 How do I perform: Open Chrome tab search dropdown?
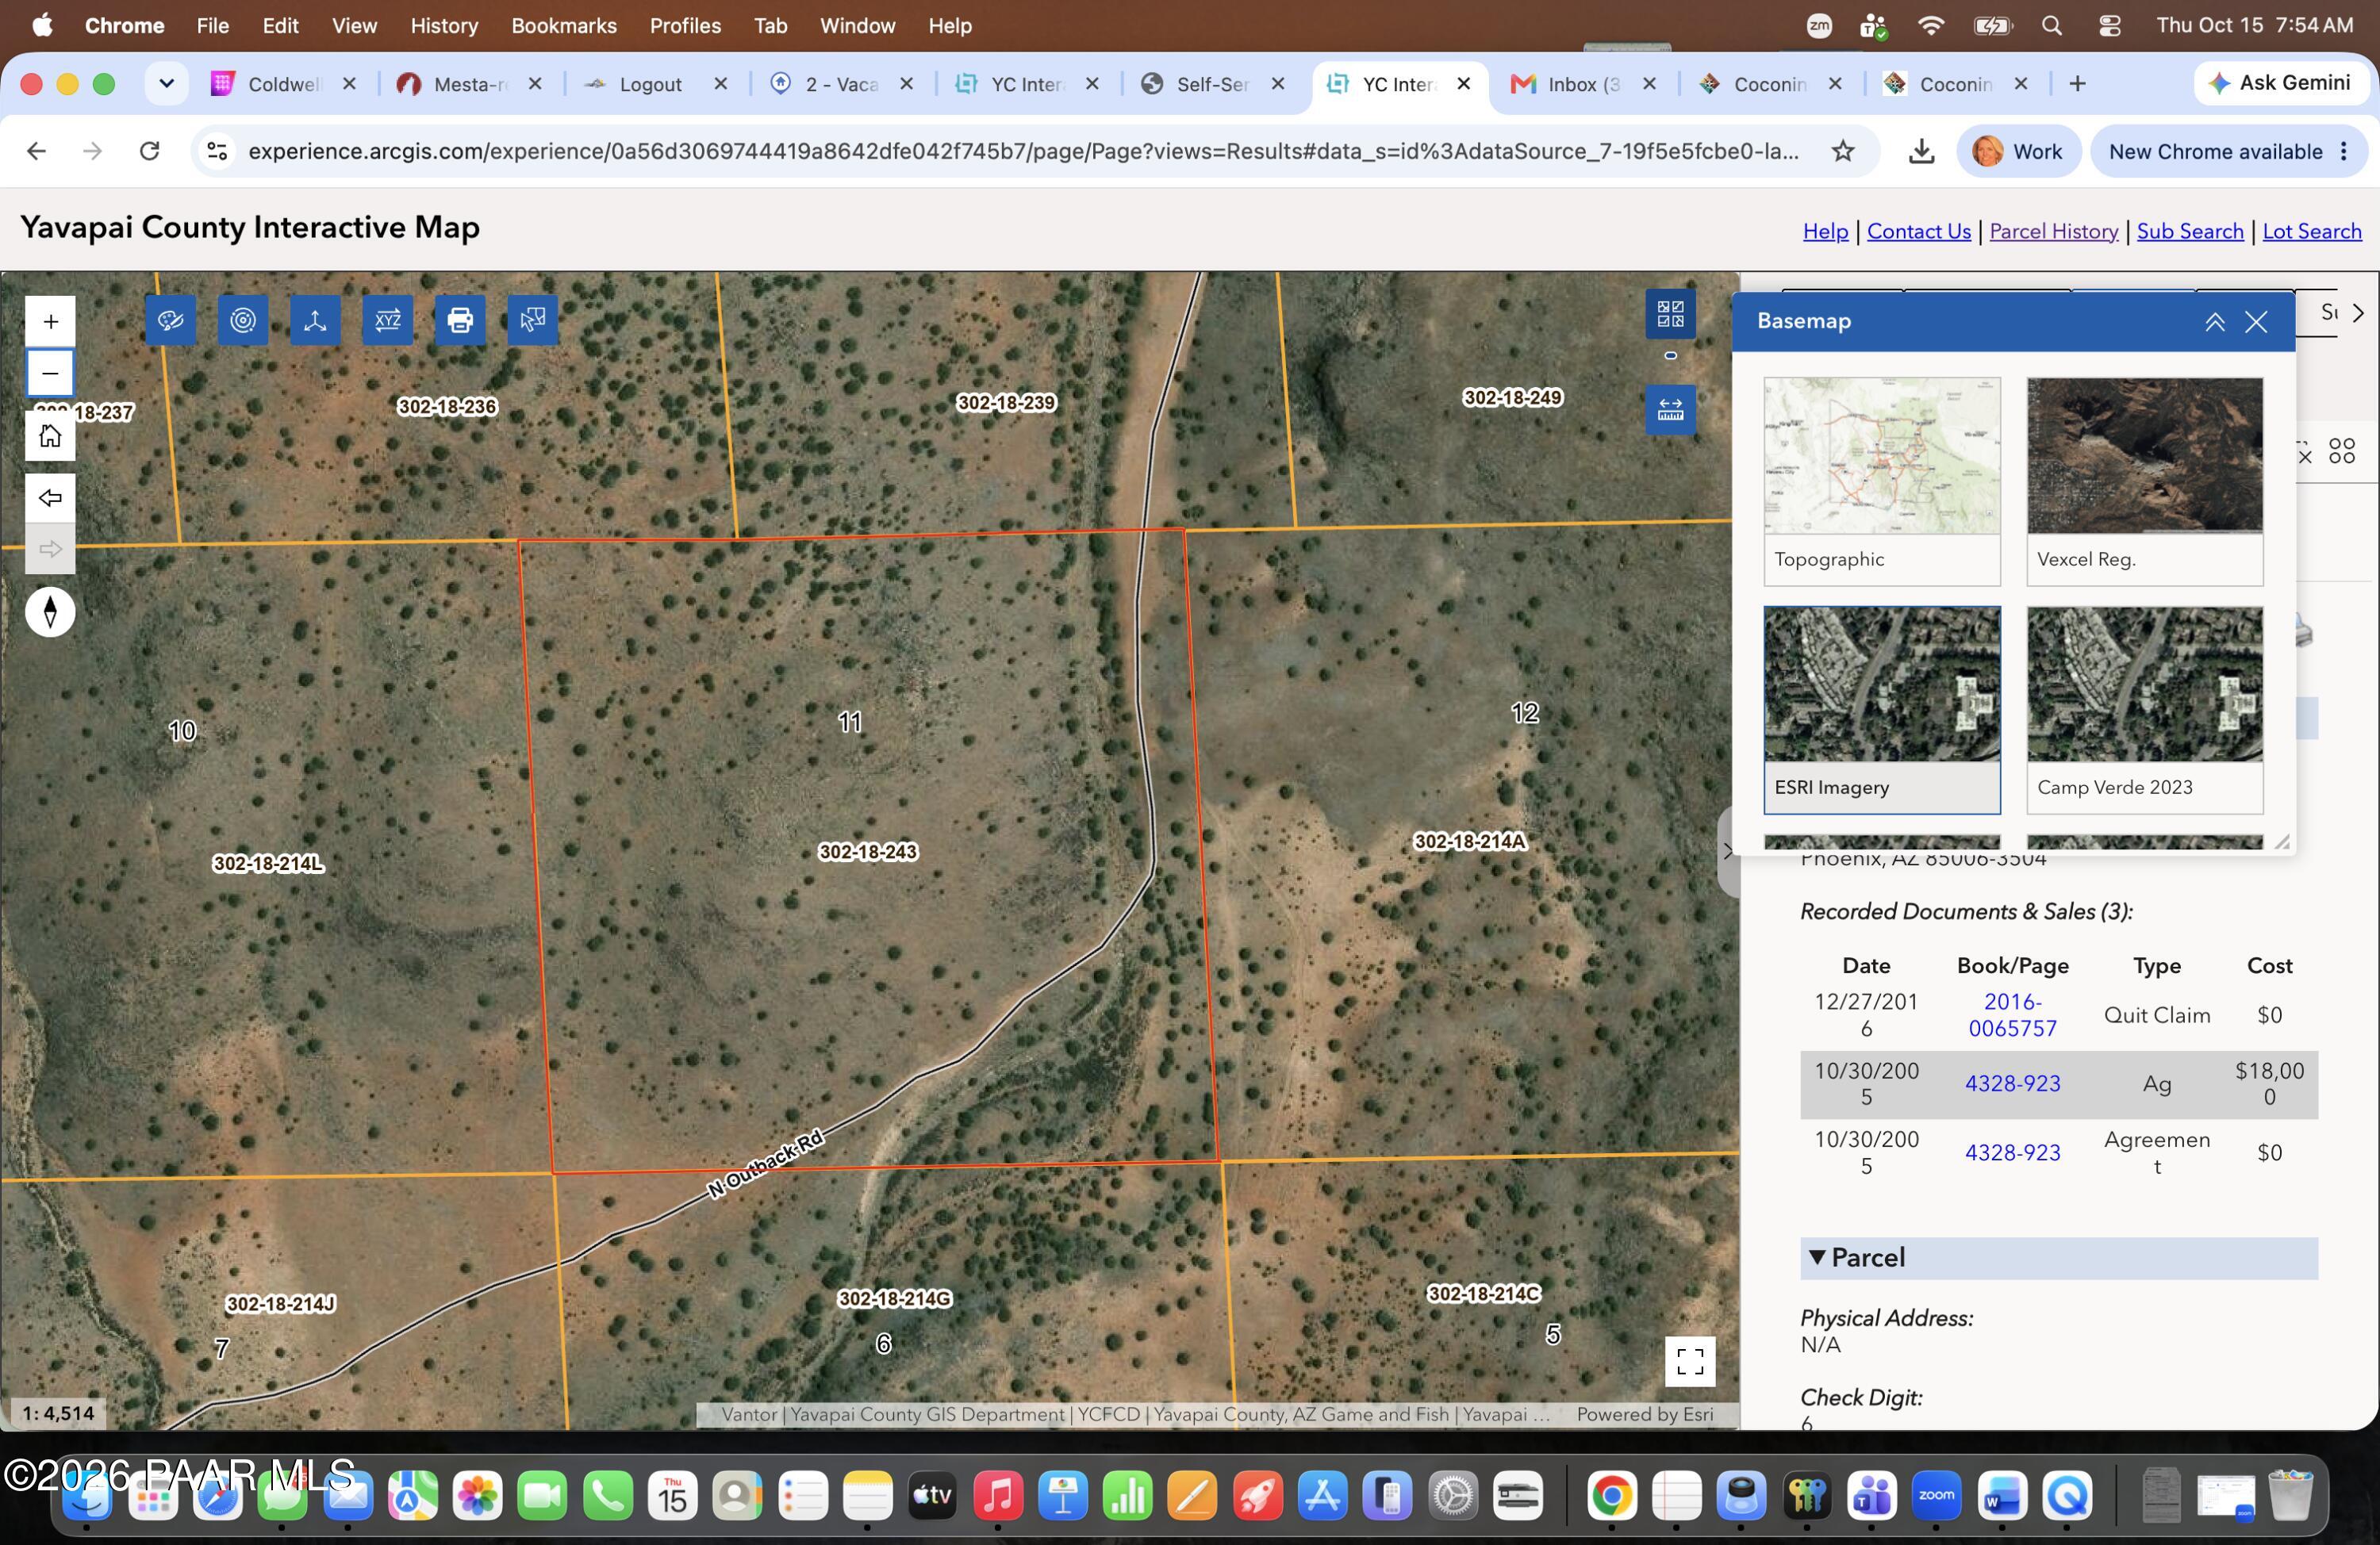(x=167, y=84)
